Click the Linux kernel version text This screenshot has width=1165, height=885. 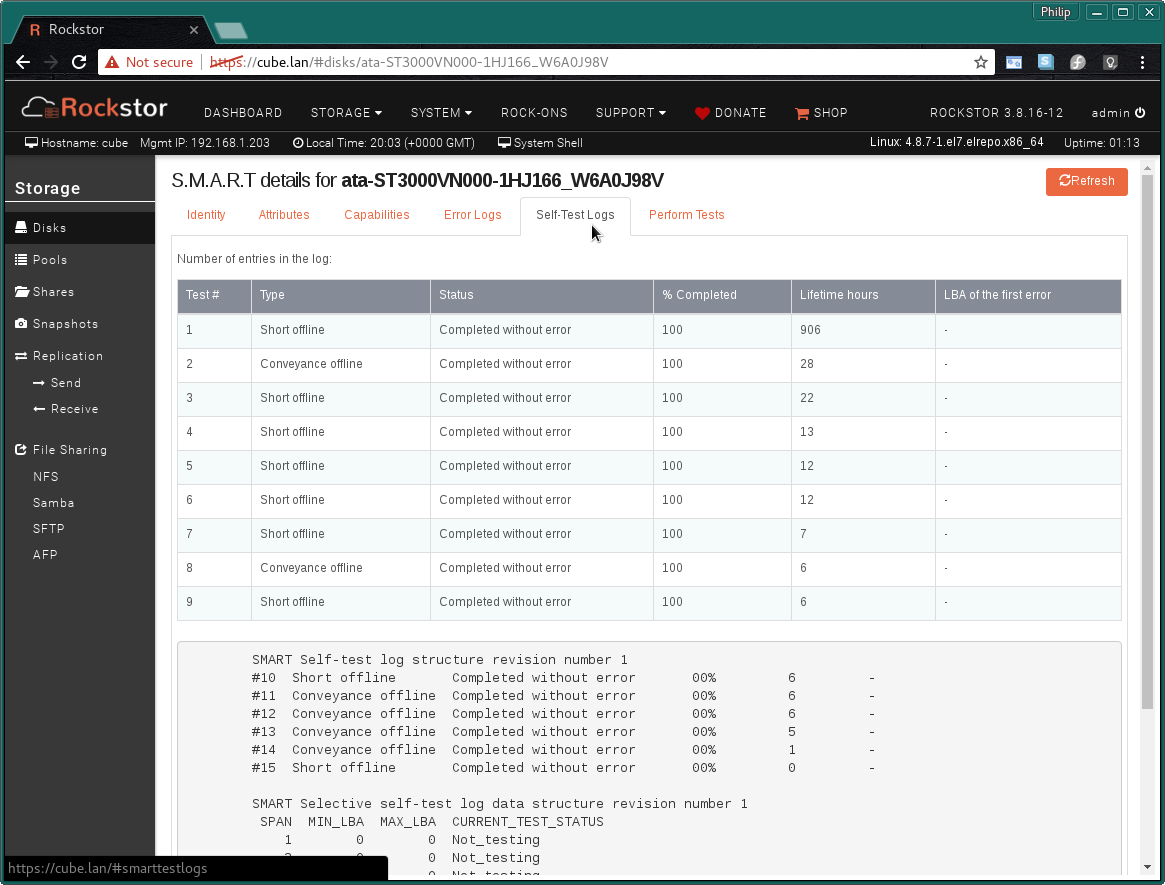tap(956, 142)
